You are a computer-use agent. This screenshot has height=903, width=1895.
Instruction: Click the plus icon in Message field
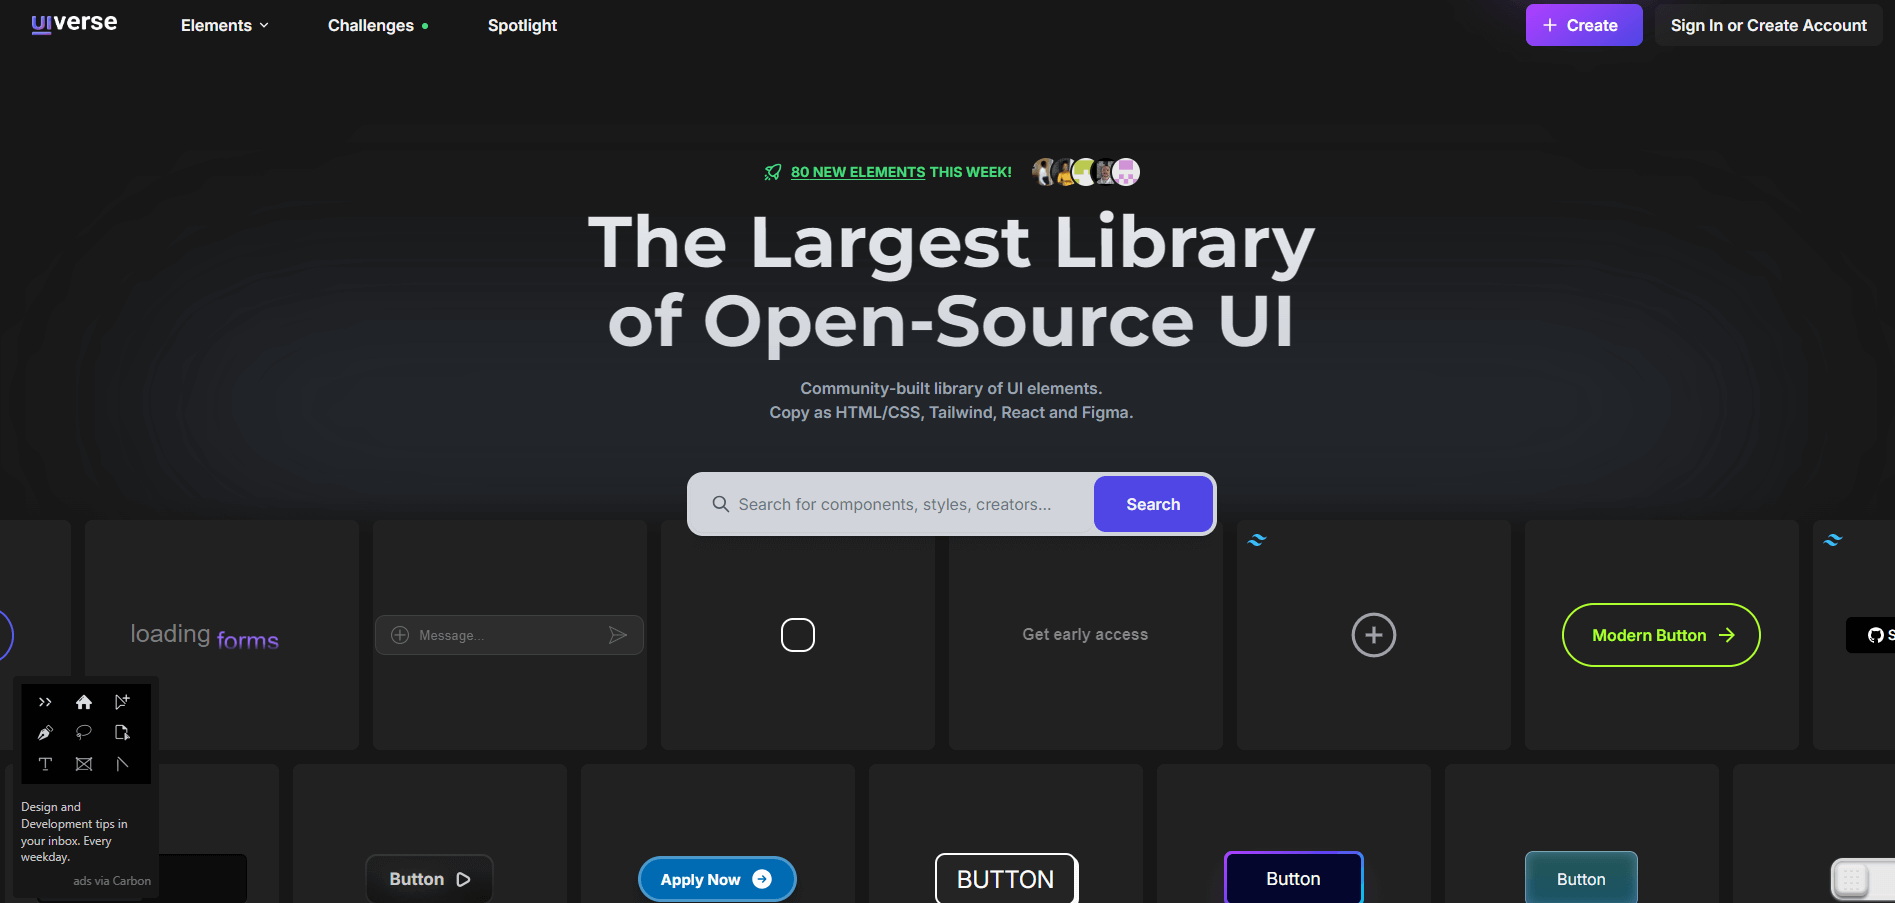[400, 635]
